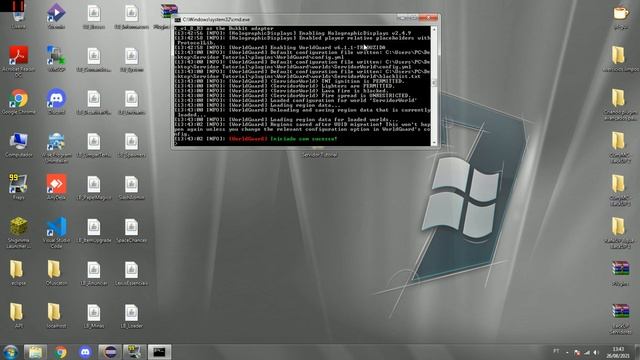Screen dimensions: 640x360
Task: Click the scroll-up arrow in cmd window
Action: (x=434, y=29)
